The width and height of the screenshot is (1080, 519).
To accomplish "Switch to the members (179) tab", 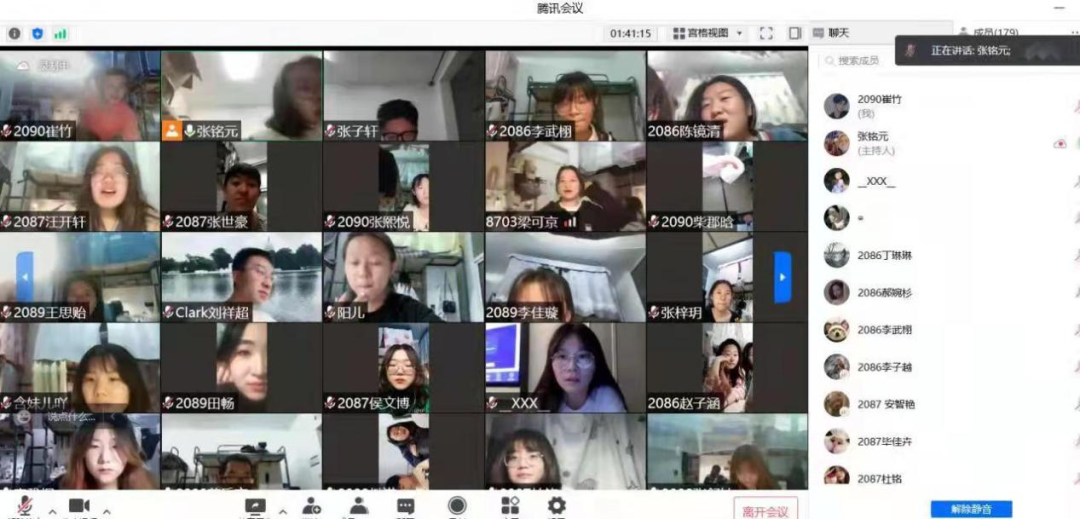I will (x=988, y=33).
